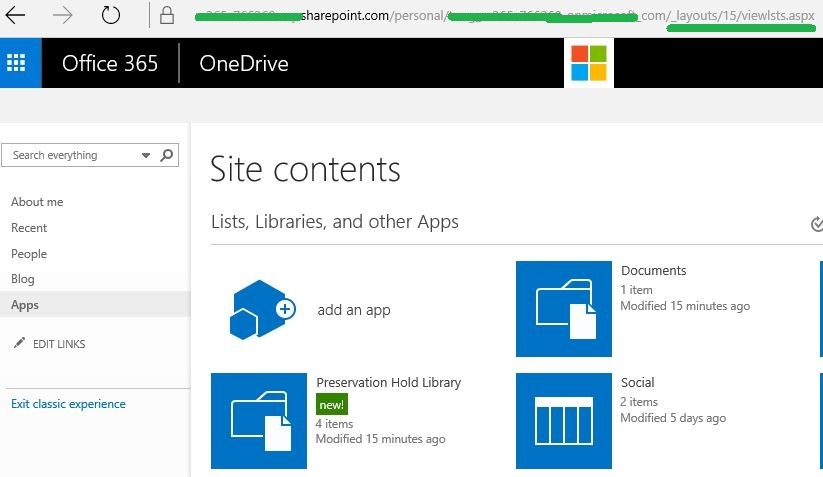Click the search magnifier icon
Screen dimensions: 823x477
click(x=166, y=155)
